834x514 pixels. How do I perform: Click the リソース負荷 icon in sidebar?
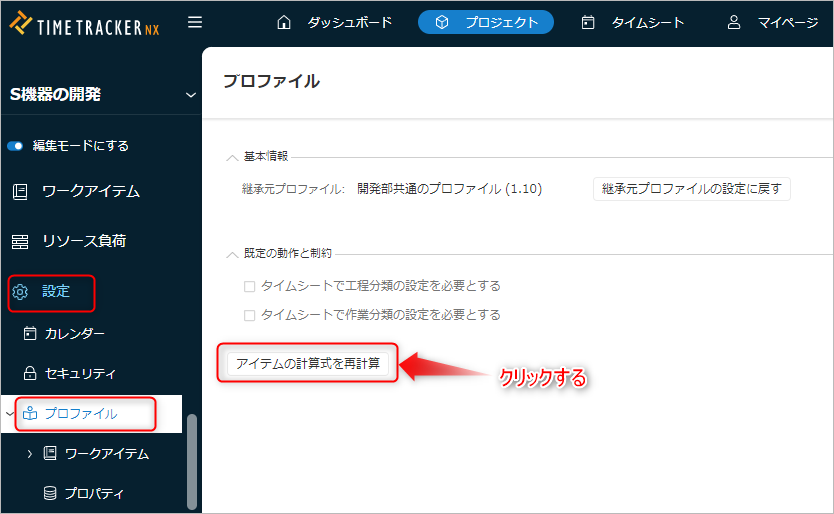pyautogui.click(x=20, y=242)
